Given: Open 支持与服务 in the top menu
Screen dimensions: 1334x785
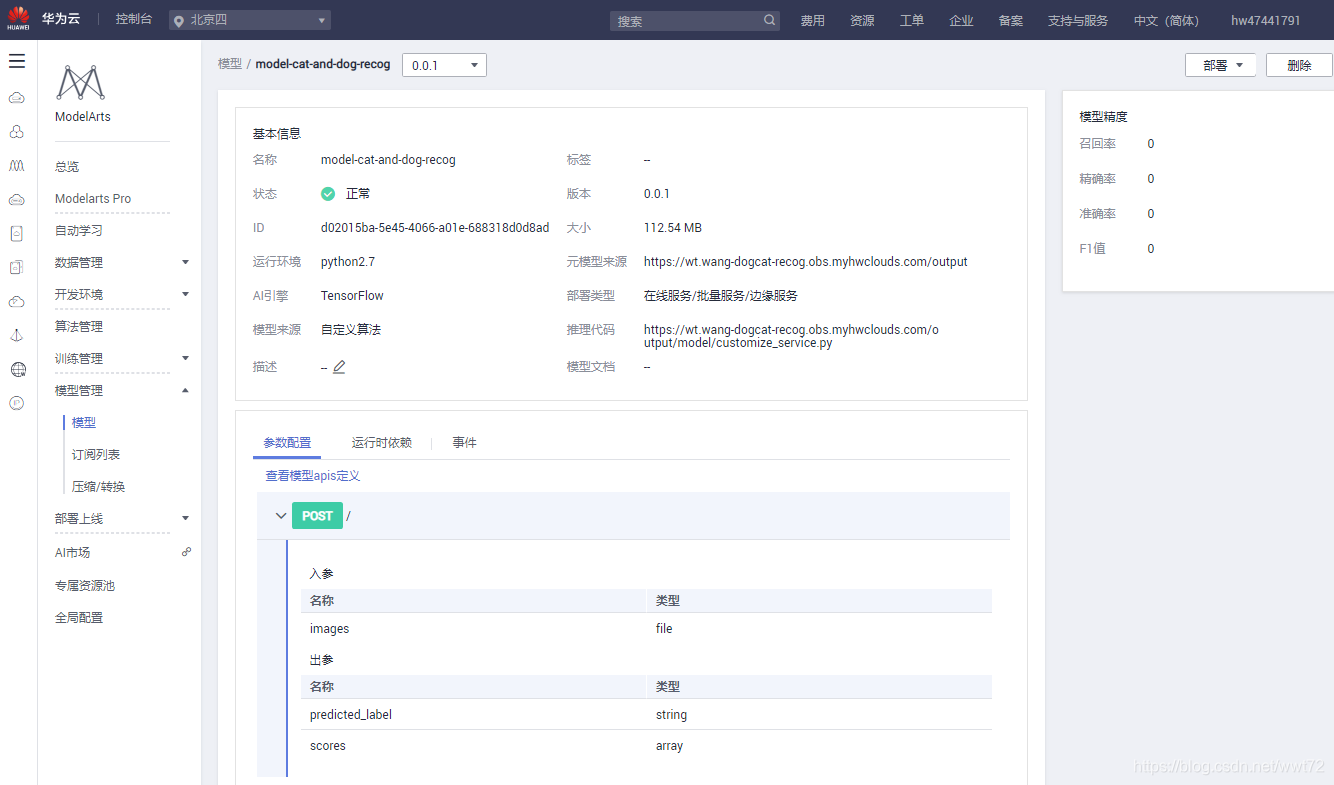Looking at the screenshot, I should pyautogui.click(x=1078, y=20).
